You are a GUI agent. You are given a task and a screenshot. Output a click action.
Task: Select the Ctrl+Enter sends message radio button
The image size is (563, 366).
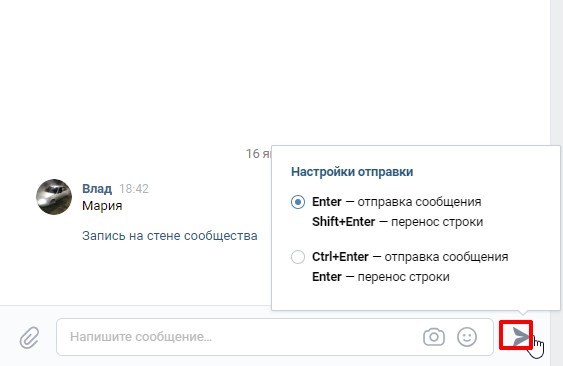pyautogui.click(x=298, y=257)
